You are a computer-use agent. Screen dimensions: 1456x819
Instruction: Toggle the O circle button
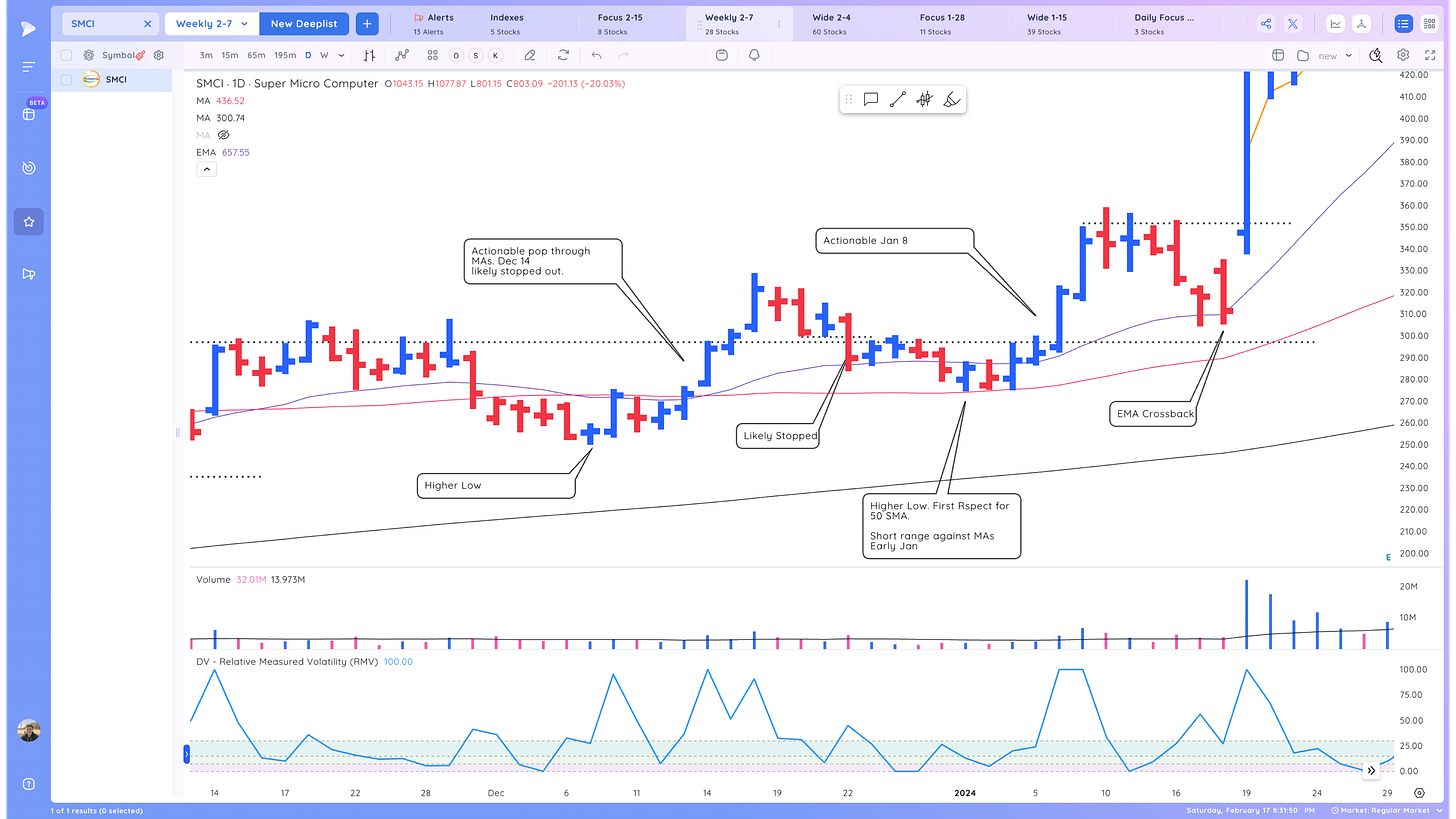(456, 56)
